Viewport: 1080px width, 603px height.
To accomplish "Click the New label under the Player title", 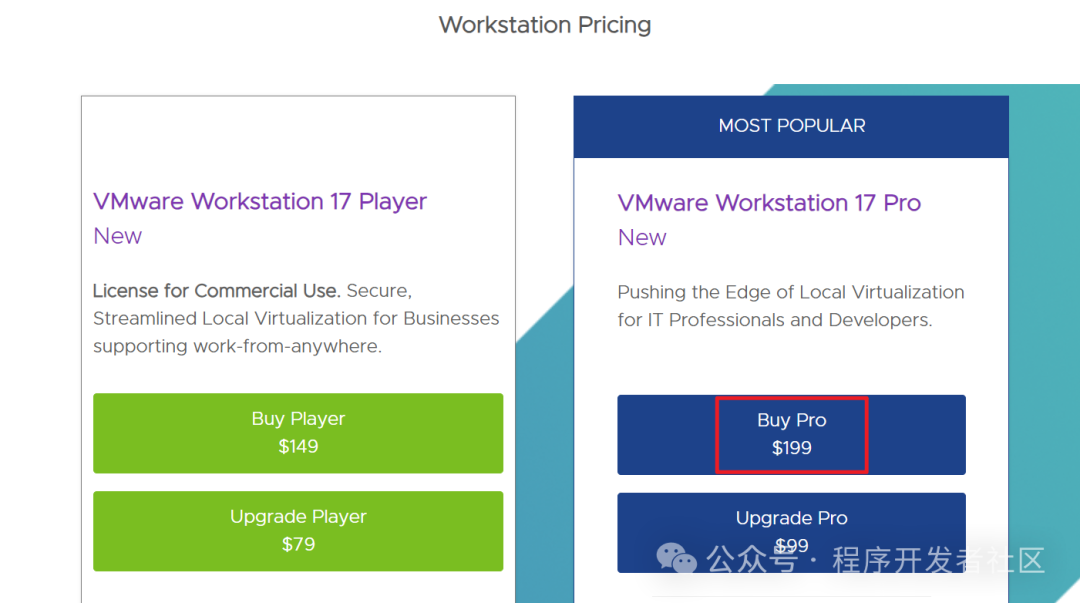I will pyautogui.click(x=118, y=236).
